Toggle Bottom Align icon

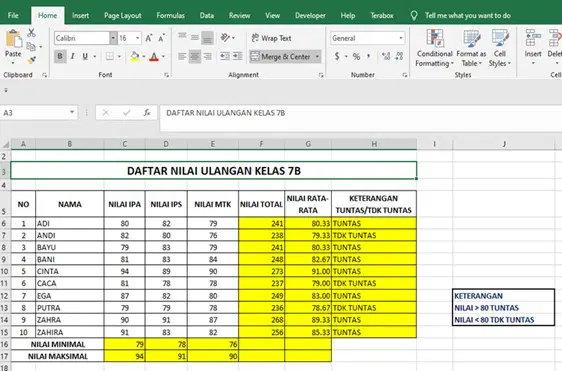pos(208,38)
